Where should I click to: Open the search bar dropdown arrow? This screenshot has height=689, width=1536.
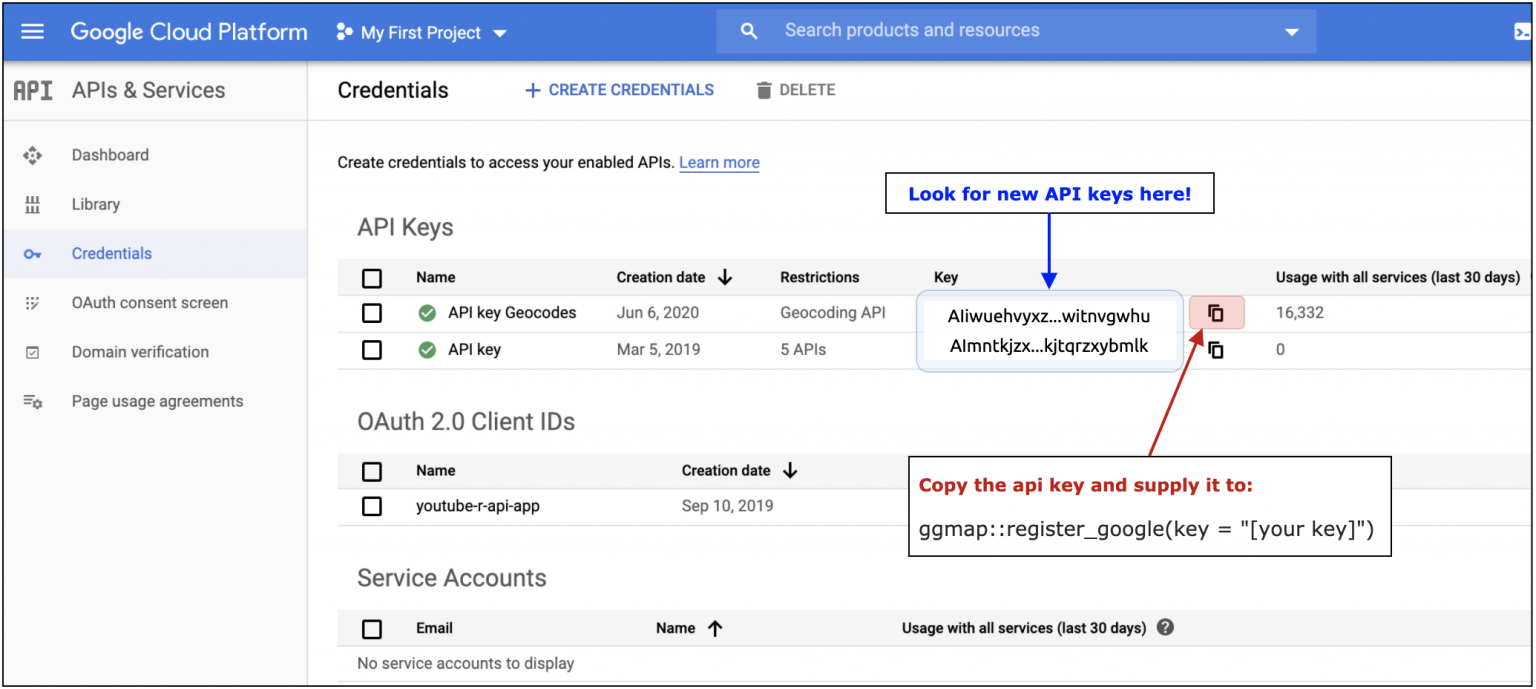coord(1290,30)
